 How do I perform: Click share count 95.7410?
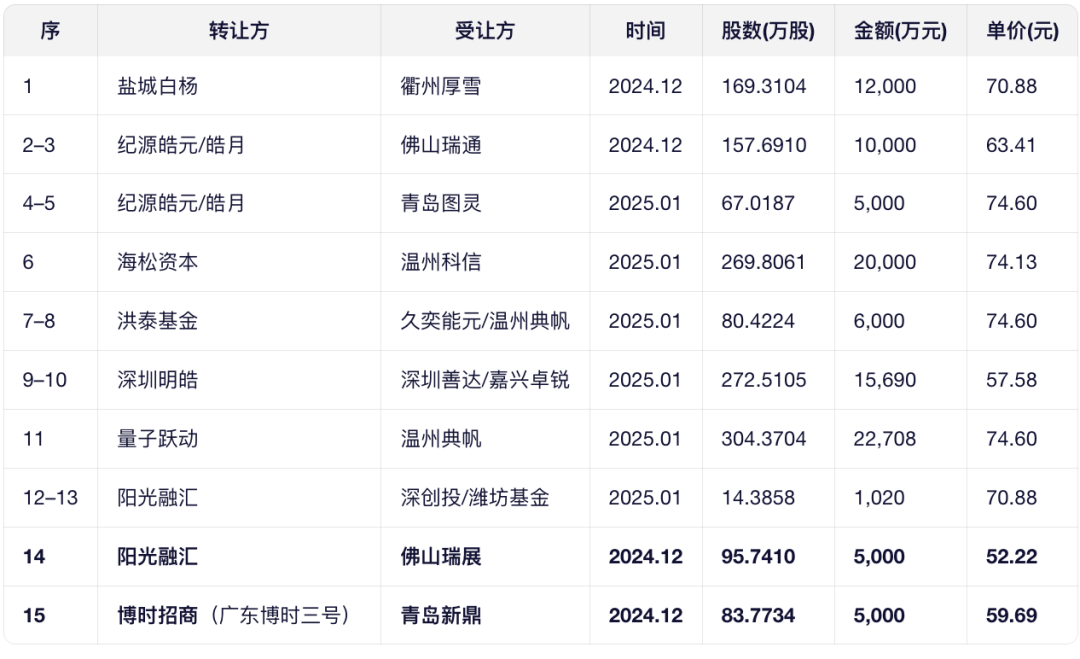point(758,556)
